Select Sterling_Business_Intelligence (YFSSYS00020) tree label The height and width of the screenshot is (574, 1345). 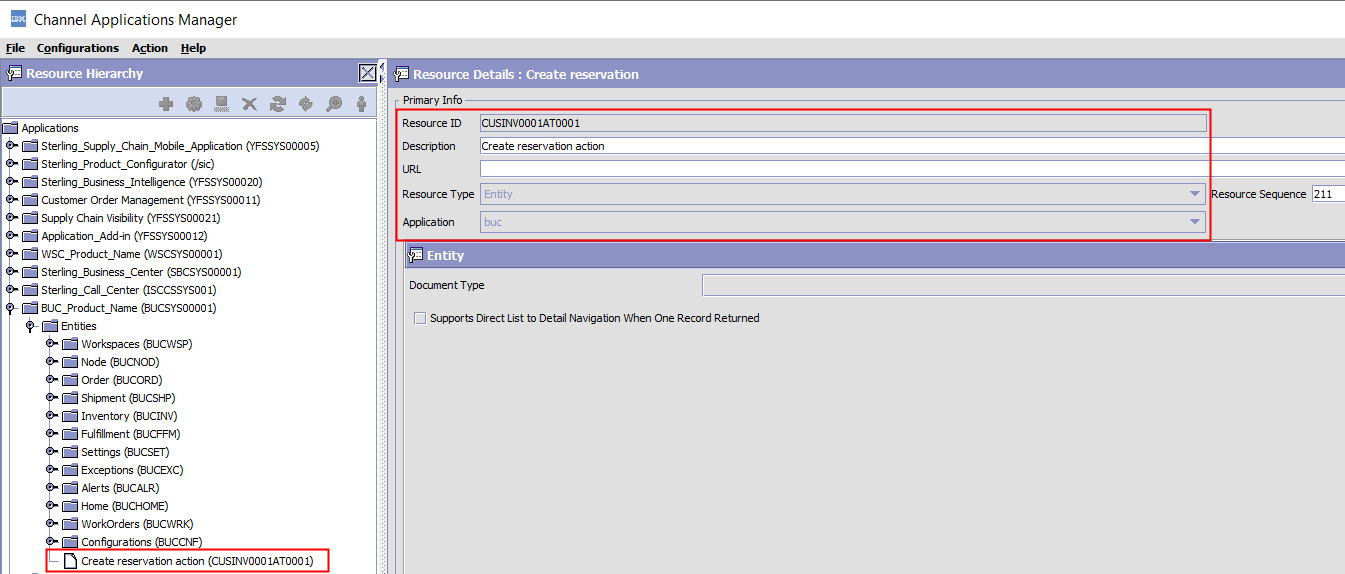click(151, 182)
